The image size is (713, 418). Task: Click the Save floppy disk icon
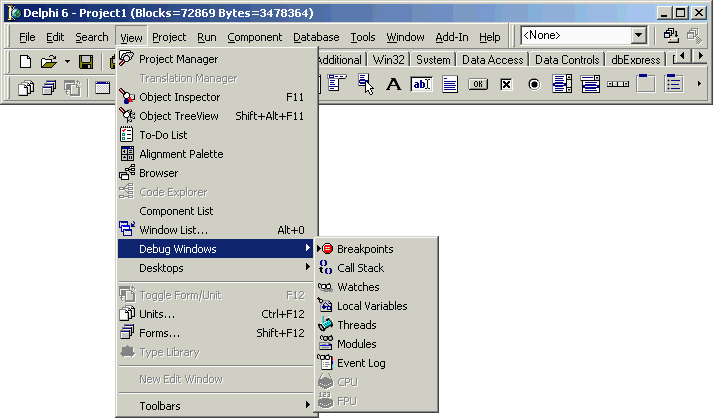(86, 61)
